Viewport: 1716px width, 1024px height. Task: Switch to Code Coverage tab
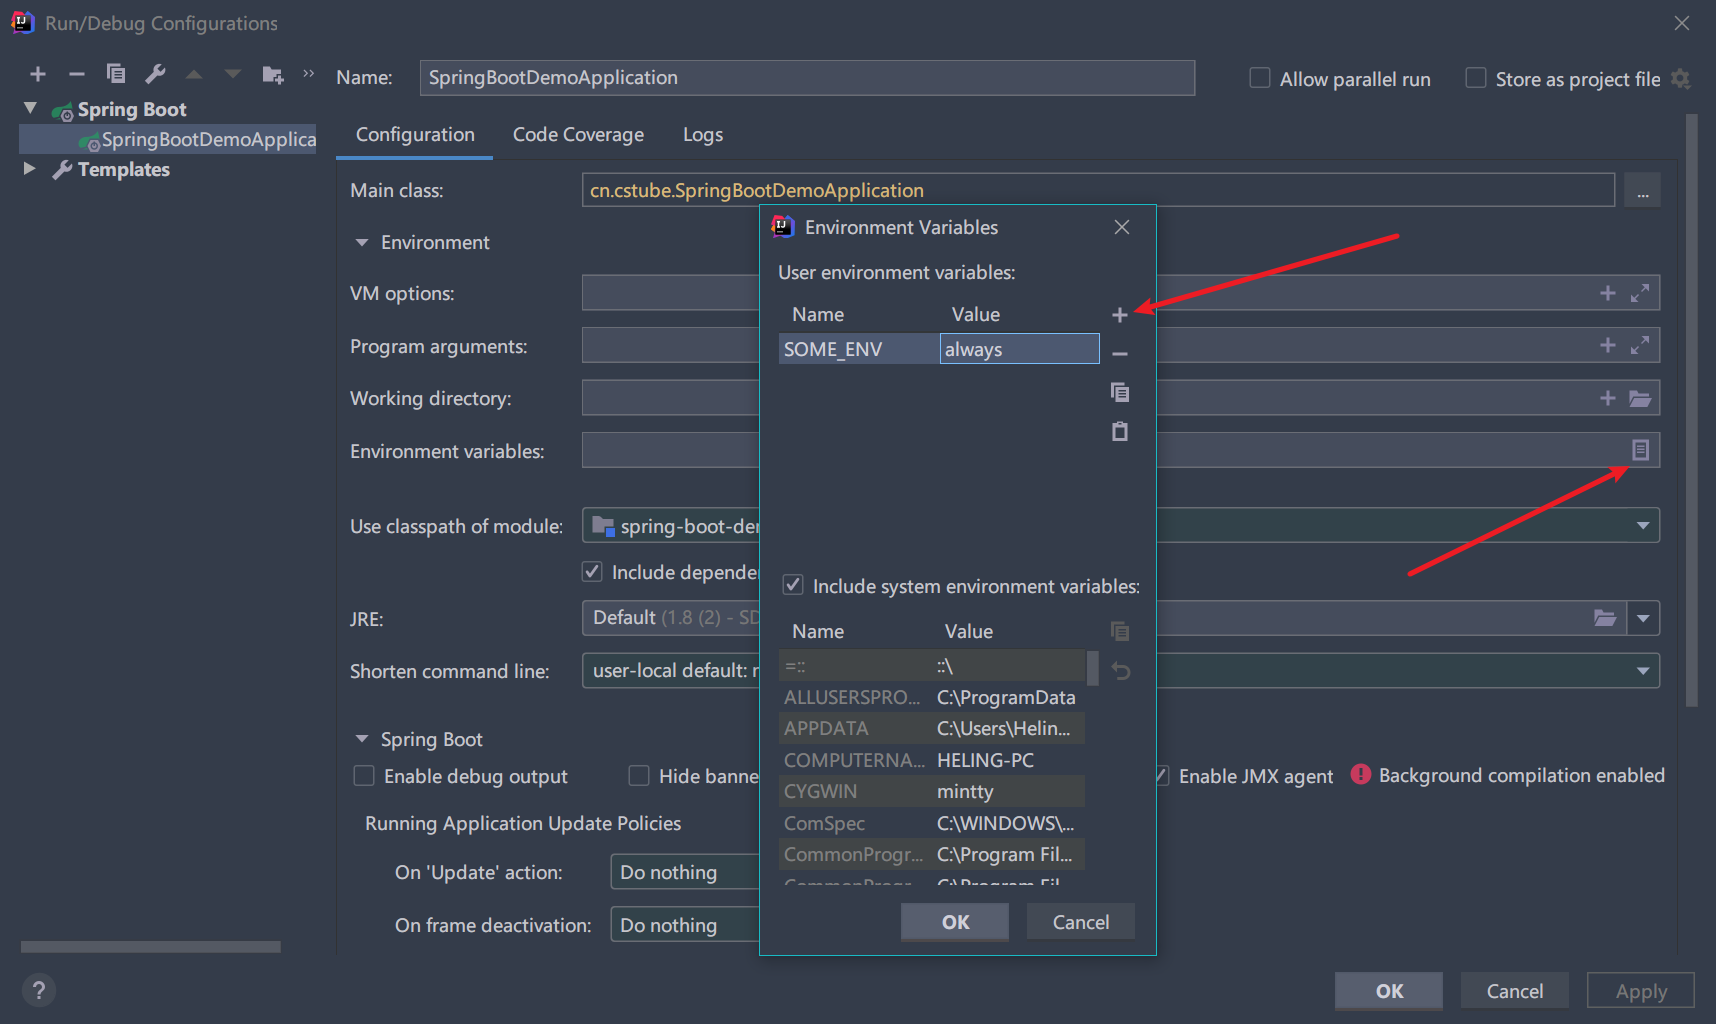(578, 134)
